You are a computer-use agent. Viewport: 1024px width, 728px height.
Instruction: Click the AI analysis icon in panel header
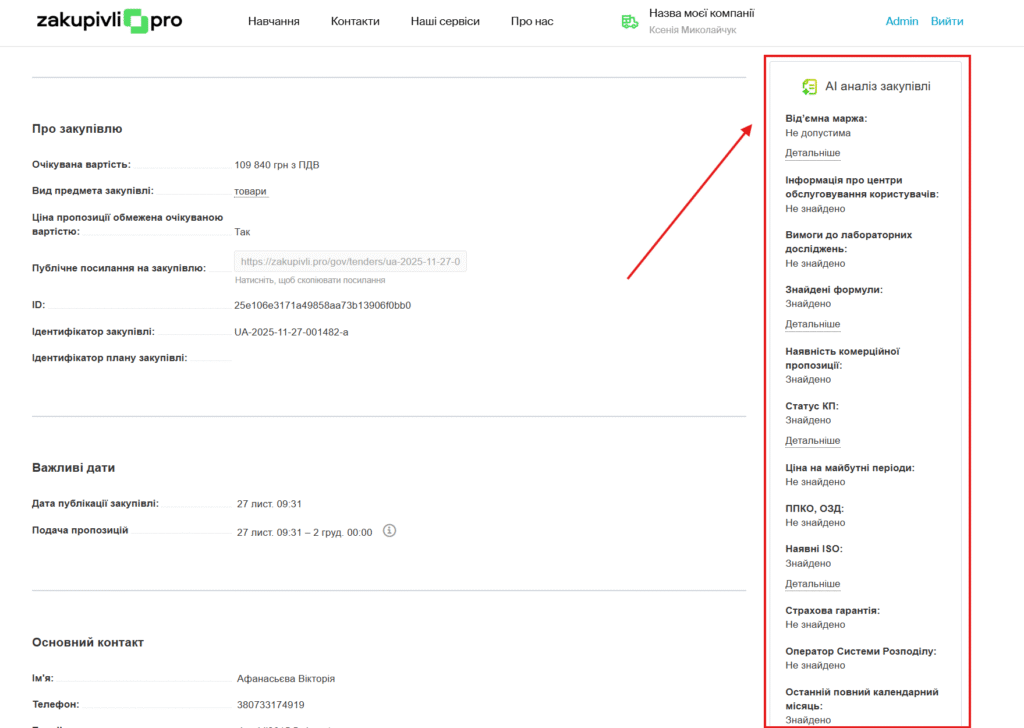(x=810, y=87)
